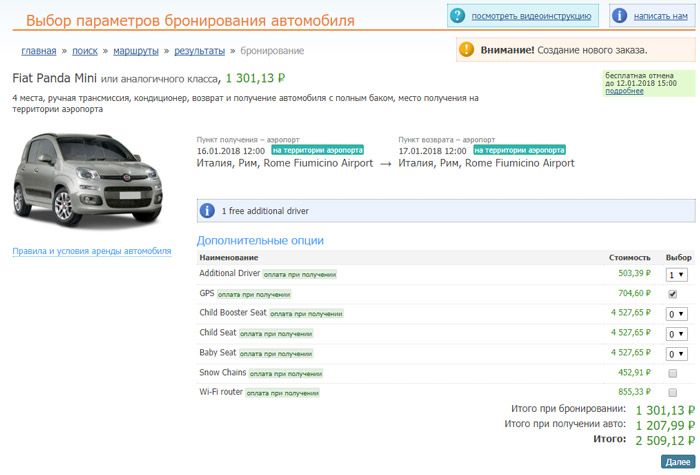The height and width of the screenshot is (475, 700).
Task: Click the Child Booster Seat option name
Action: [233, 312]
